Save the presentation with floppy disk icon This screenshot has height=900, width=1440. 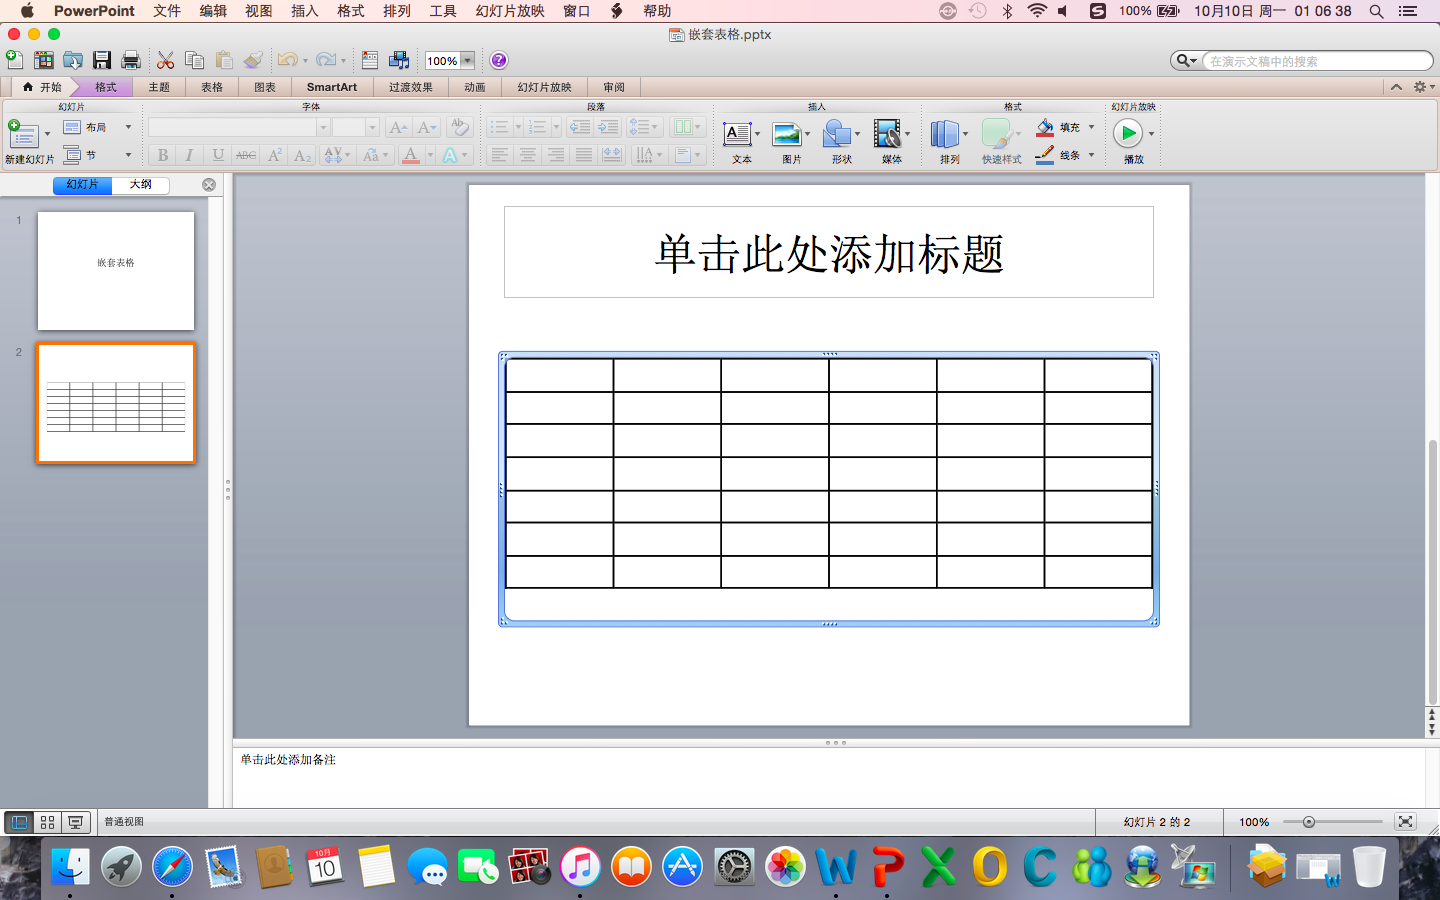(102, 60)
